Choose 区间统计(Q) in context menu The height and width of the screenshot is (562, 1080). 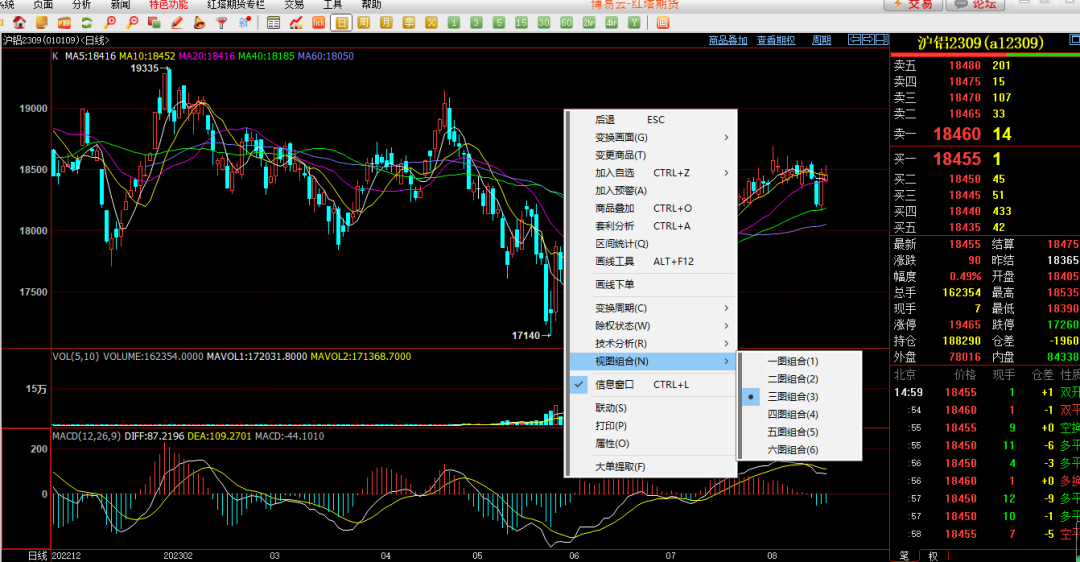651,244
